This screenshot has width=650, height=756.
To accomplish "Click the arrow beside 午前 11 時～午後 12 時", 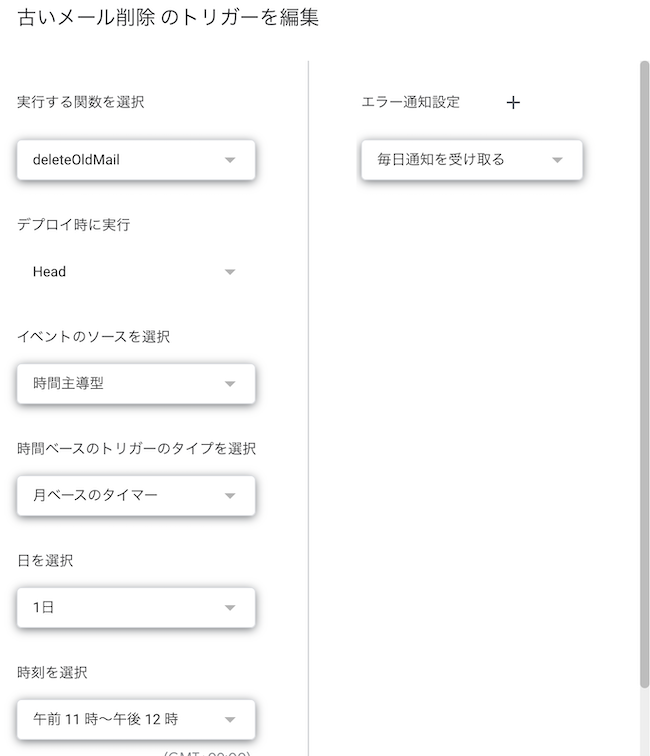I will coord(230,719).
